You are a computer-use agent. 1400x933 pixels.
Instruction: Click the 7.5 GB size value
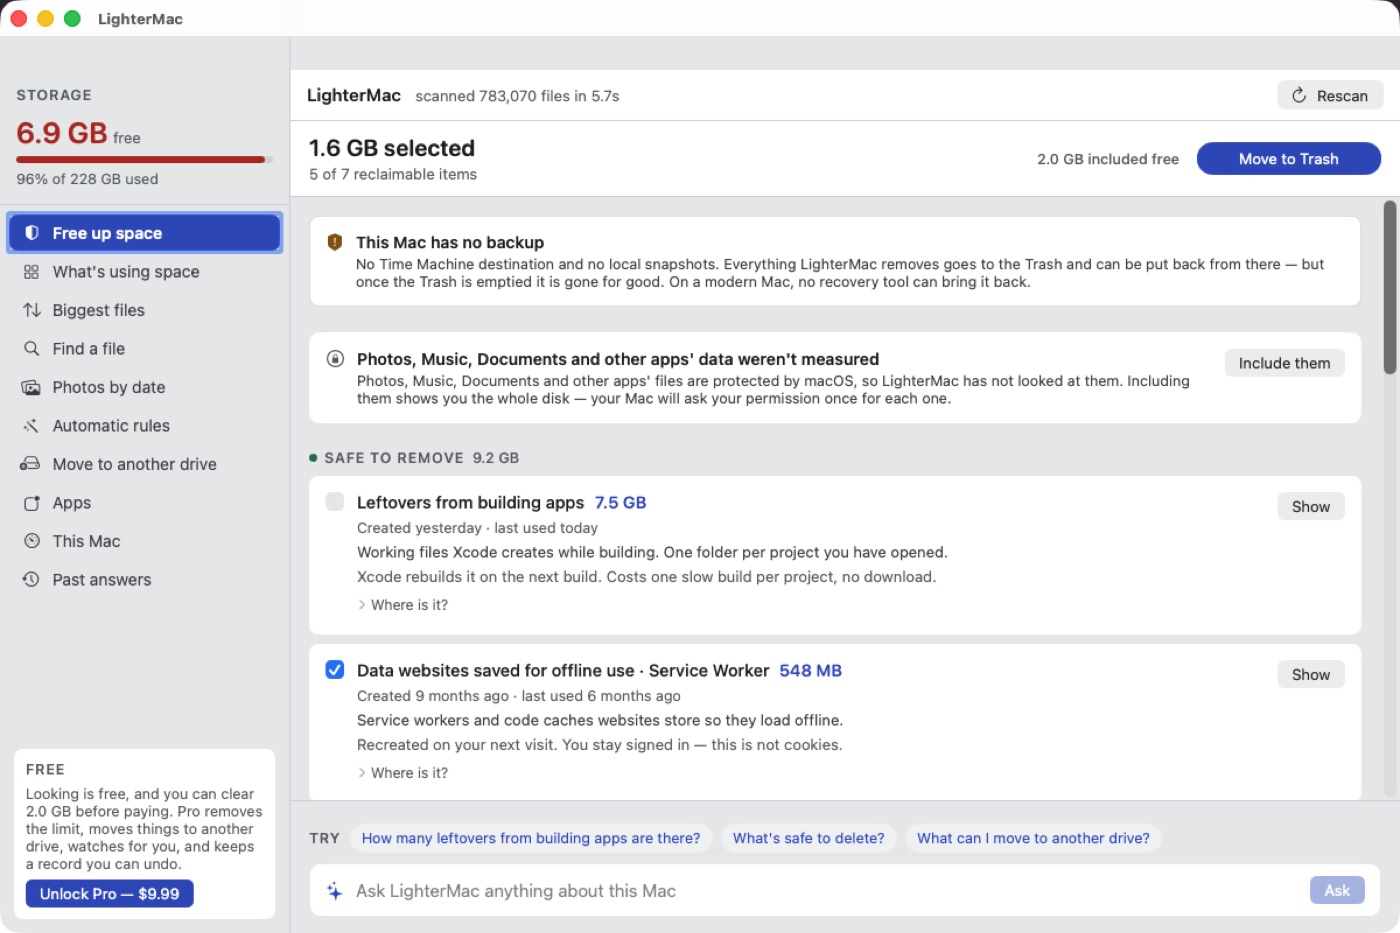(620, 503)
